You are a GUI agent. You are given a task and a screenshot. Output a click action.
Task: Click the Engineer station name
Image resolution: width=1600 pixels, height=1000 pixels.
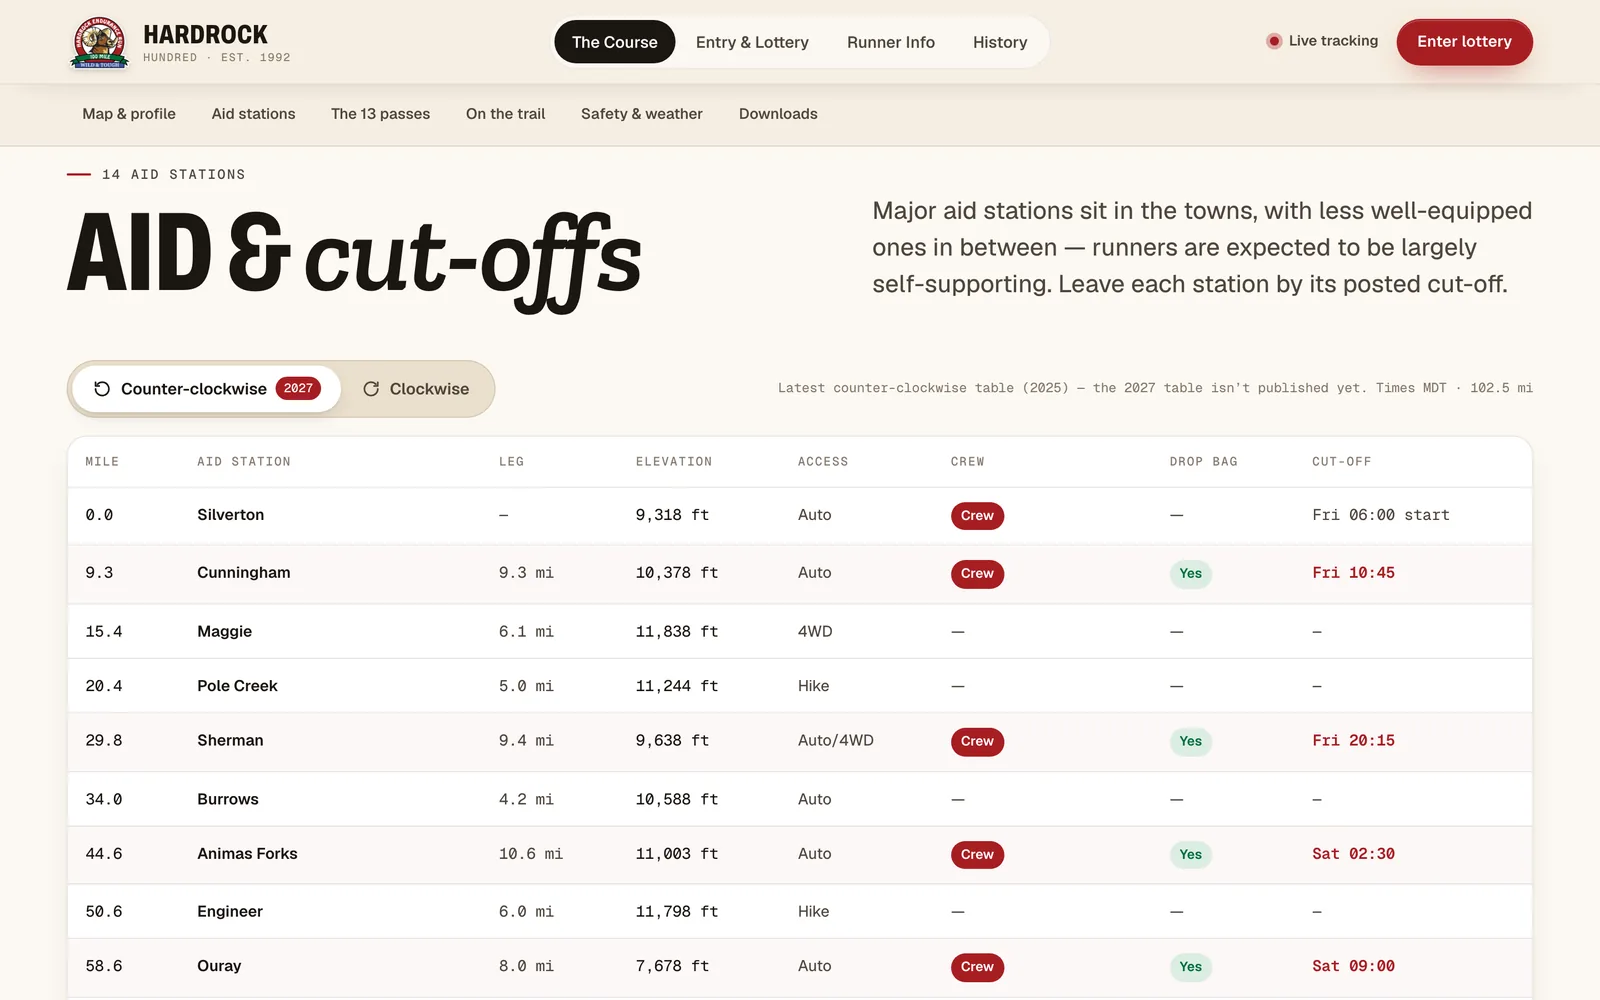pos(230,912)
